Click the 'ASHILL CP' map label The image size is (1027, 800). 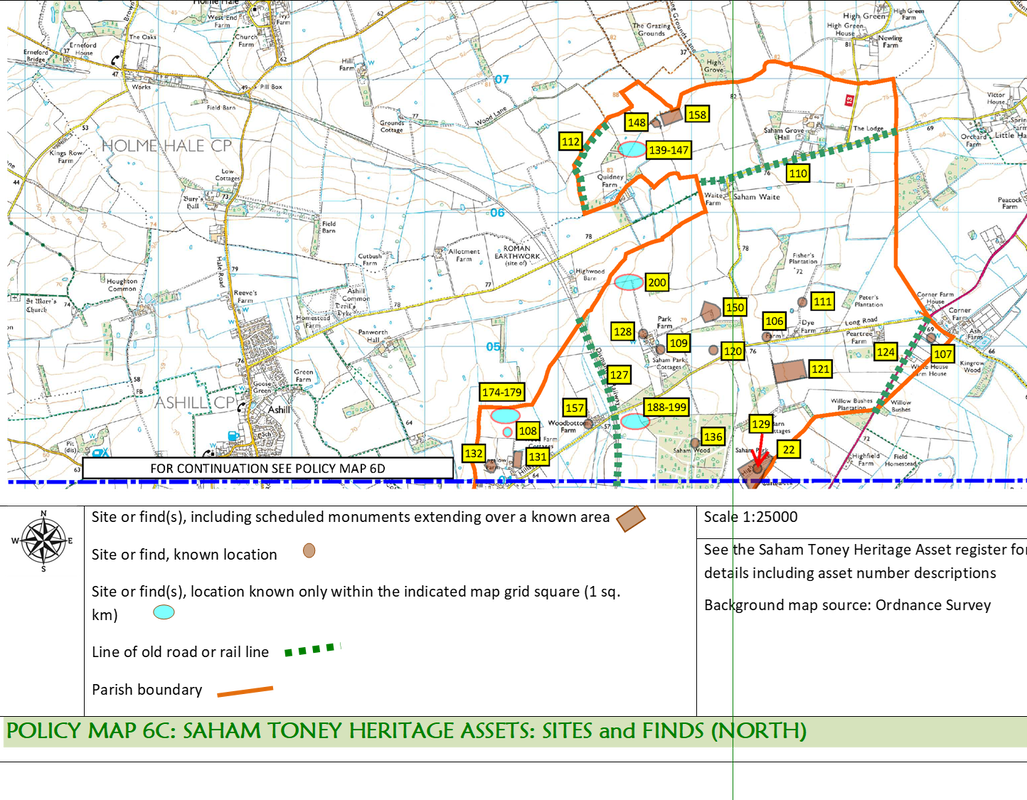tap(195, 402)
